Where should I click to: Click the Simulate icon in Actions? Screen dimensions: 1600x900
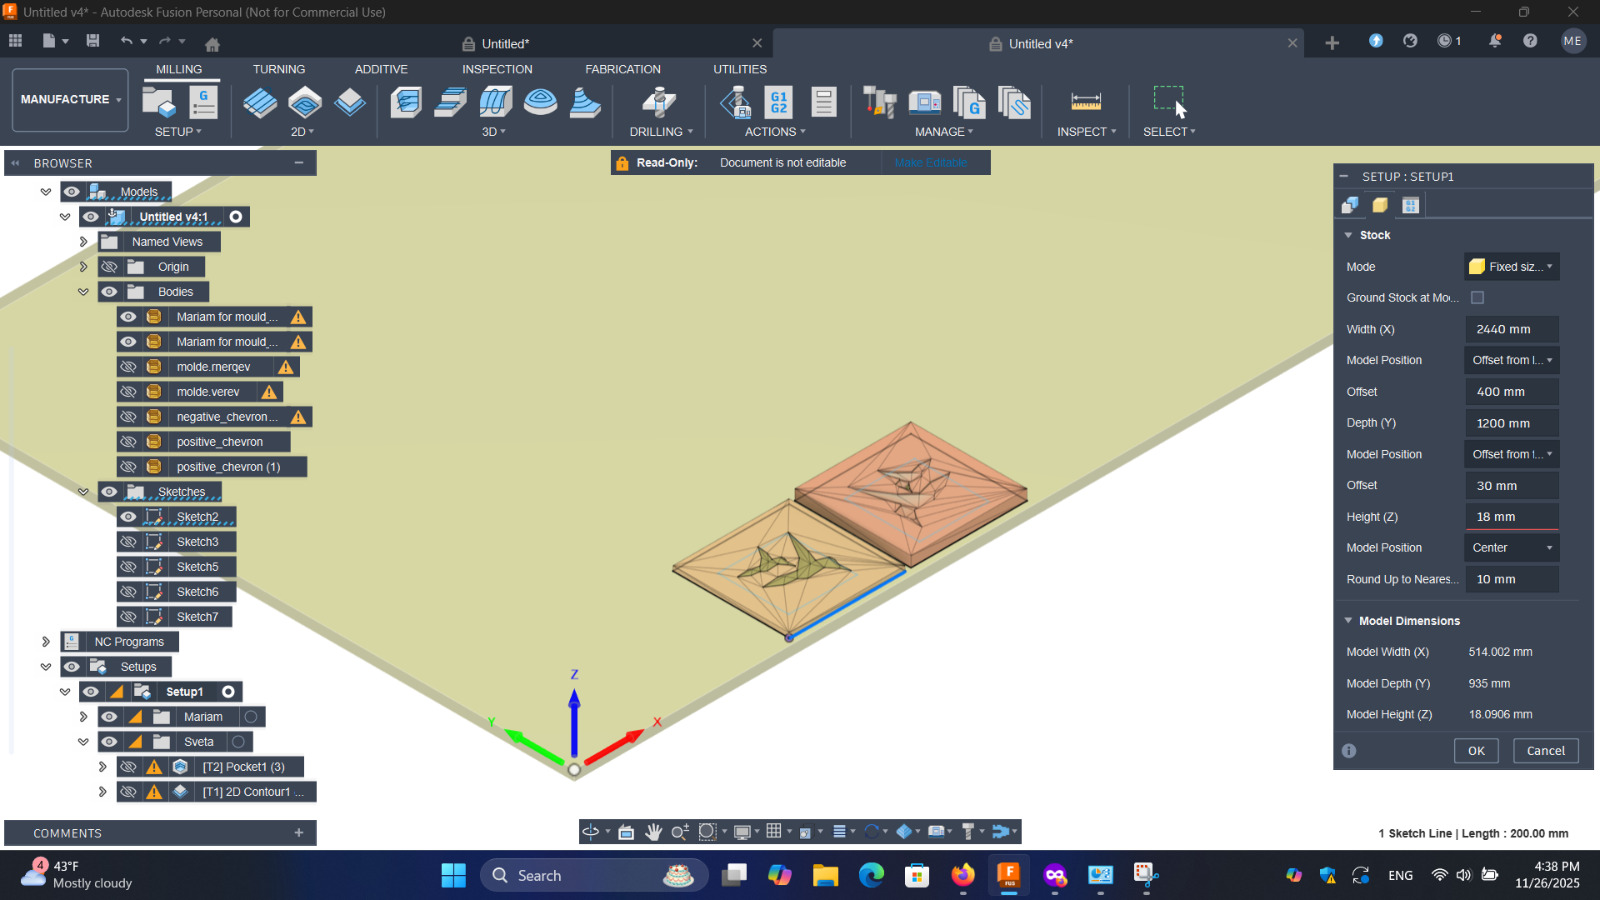(x=736, y=102)
